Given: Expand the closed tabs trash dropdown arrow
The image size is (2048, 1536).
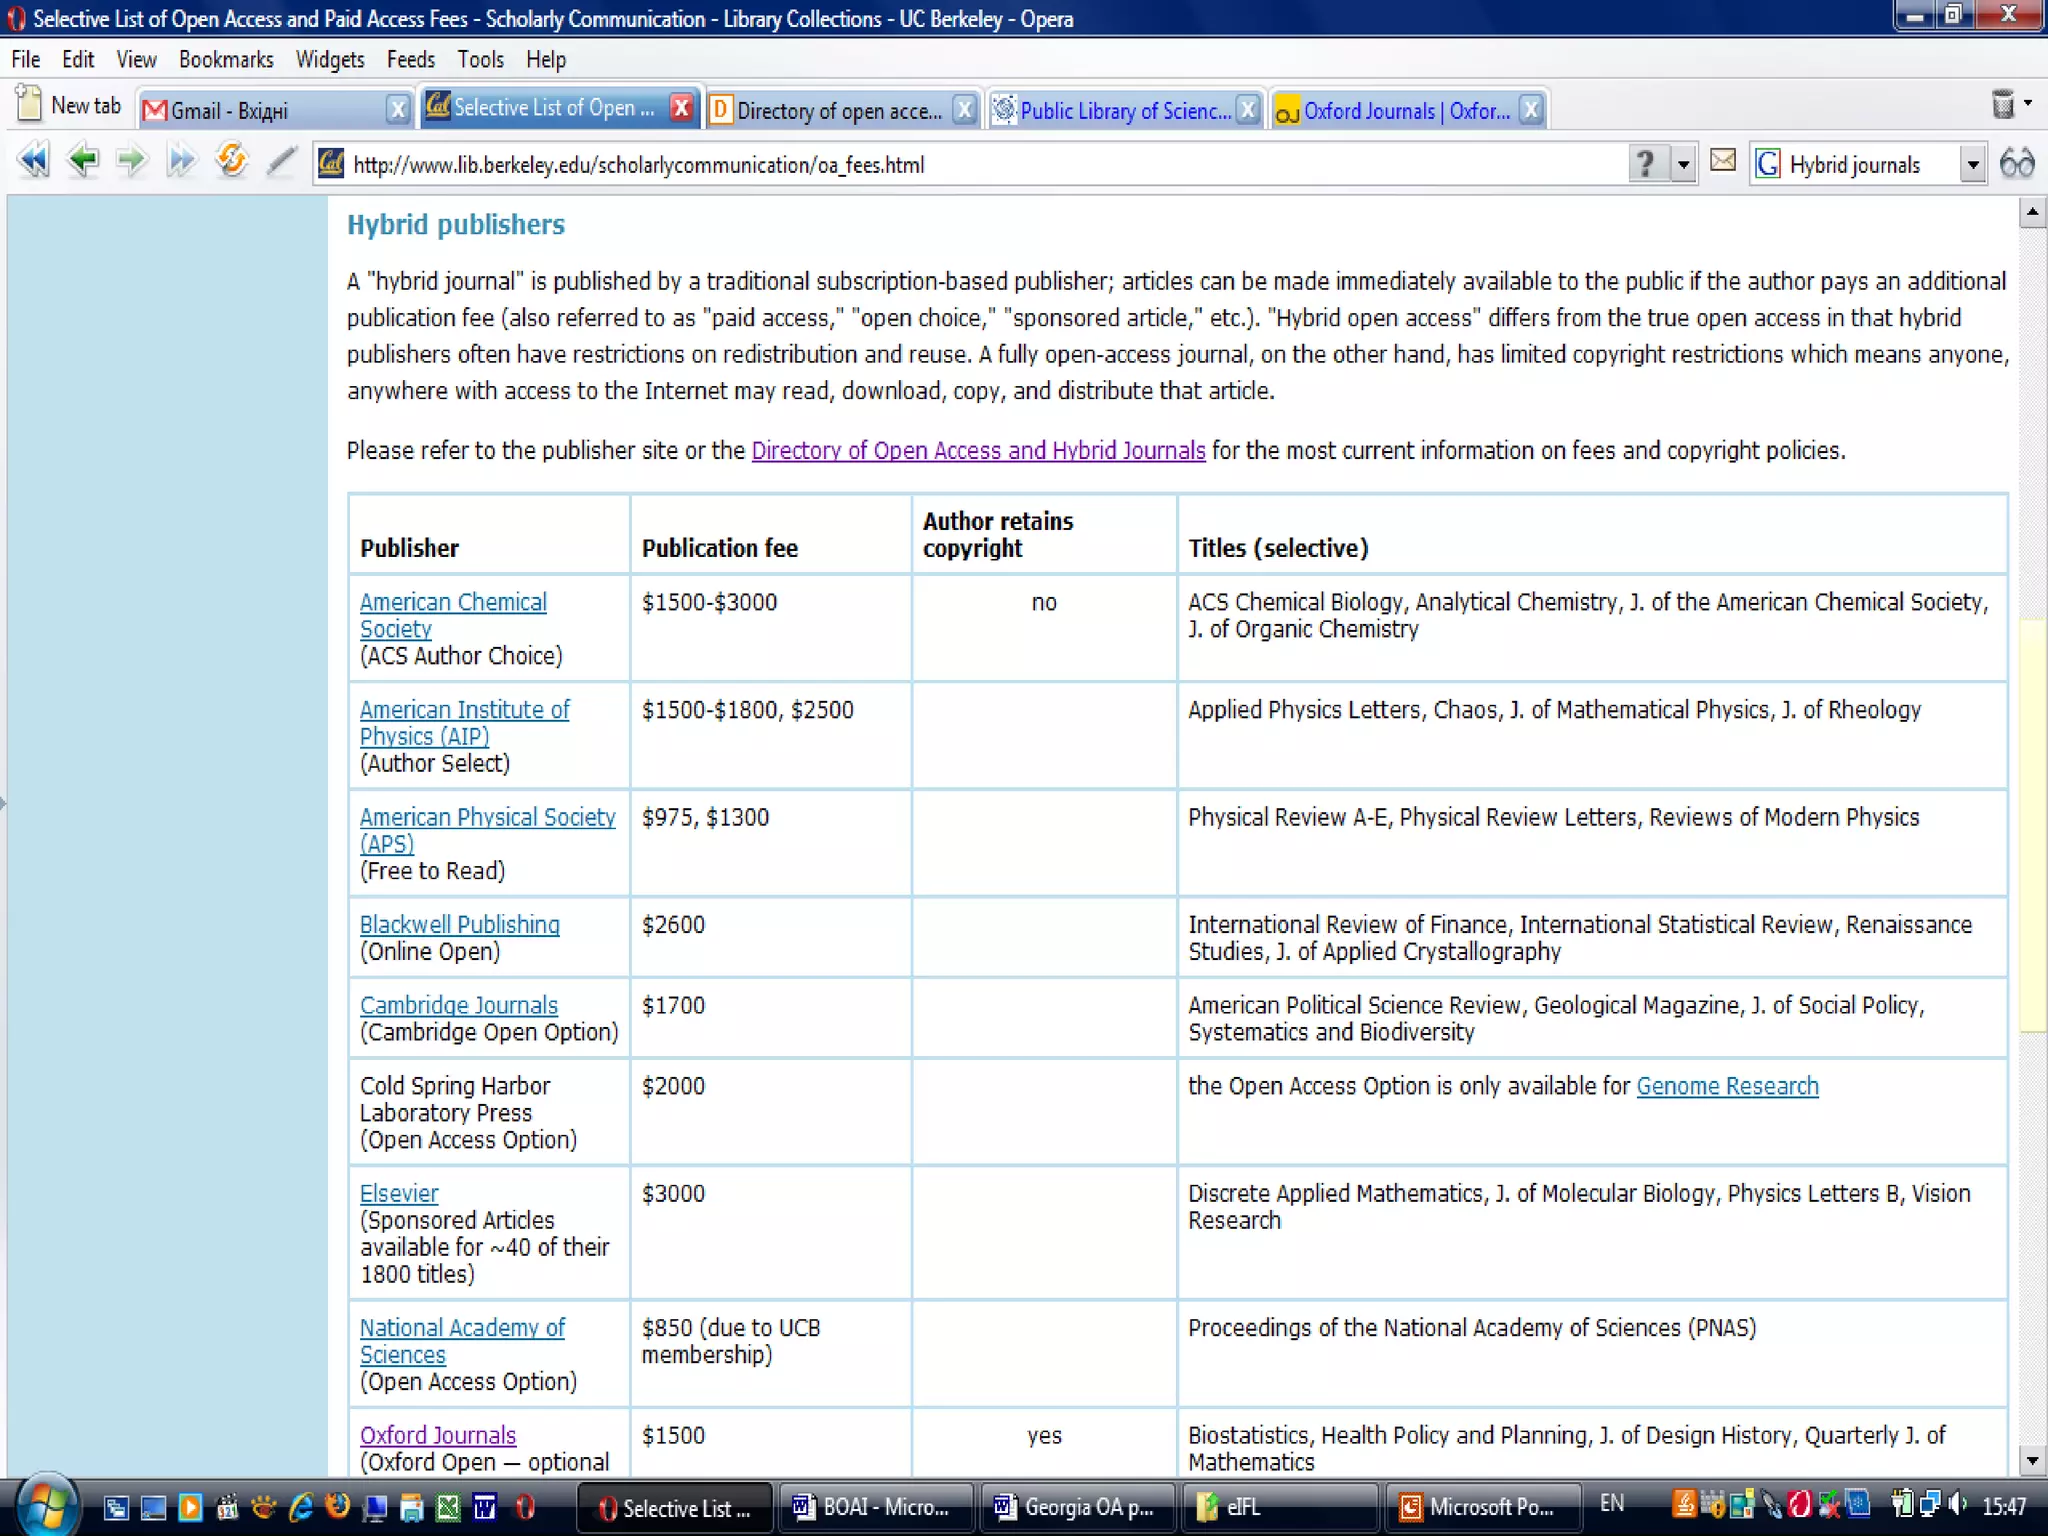Looking at the screenshot, I should pos(2028,103).
